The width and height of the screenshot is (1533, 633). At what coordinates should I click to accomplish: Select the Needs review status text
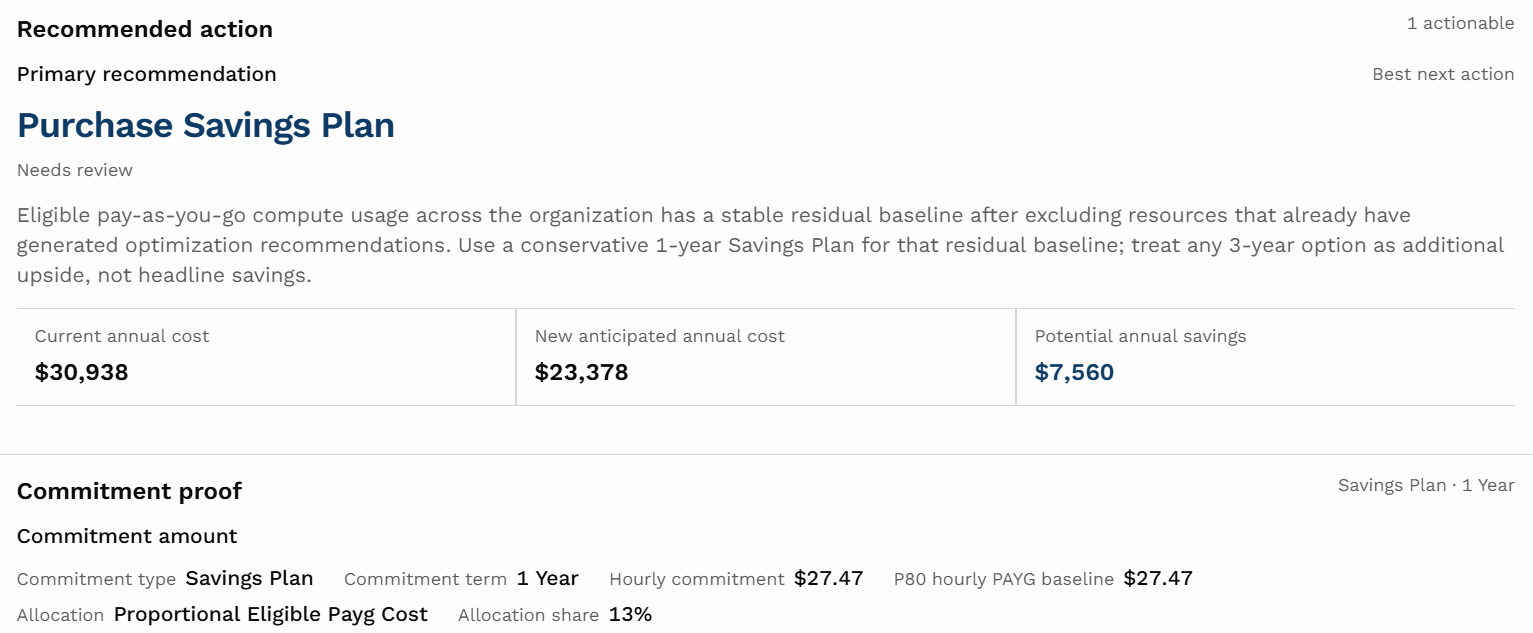pyautogui.click(x=75, y=170)
